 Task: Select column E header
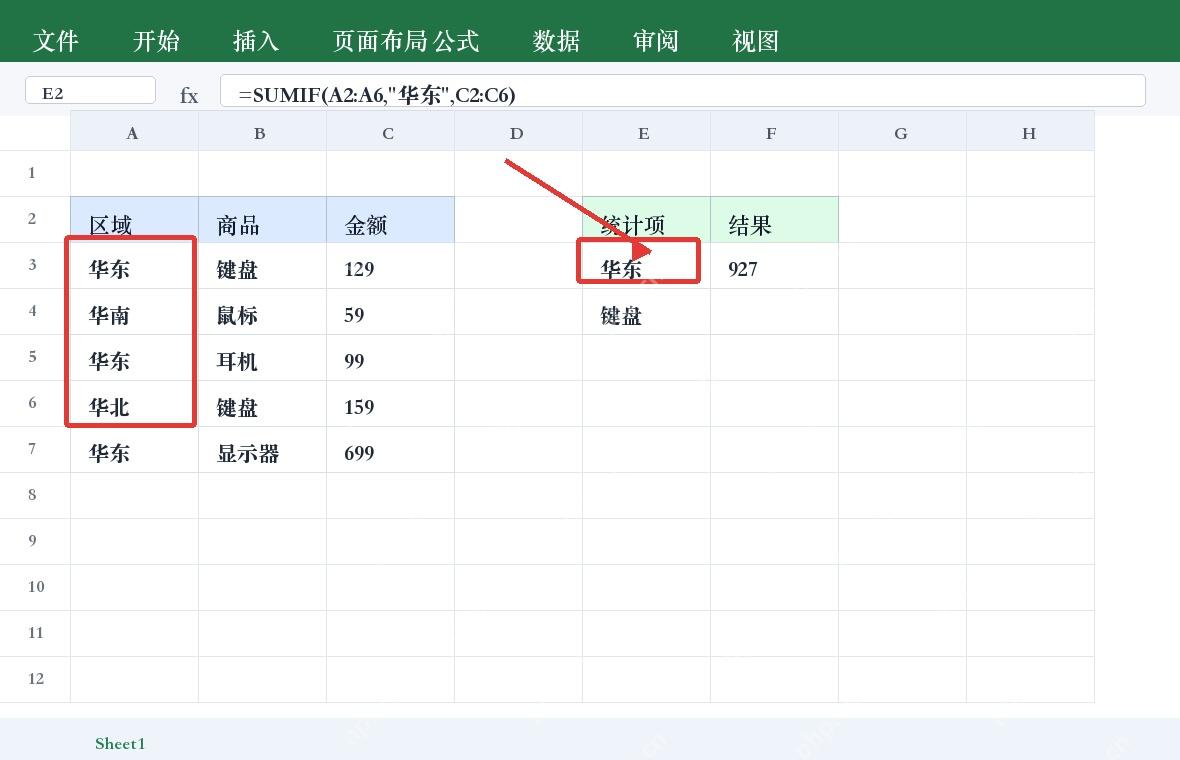[x=646, y=132]
